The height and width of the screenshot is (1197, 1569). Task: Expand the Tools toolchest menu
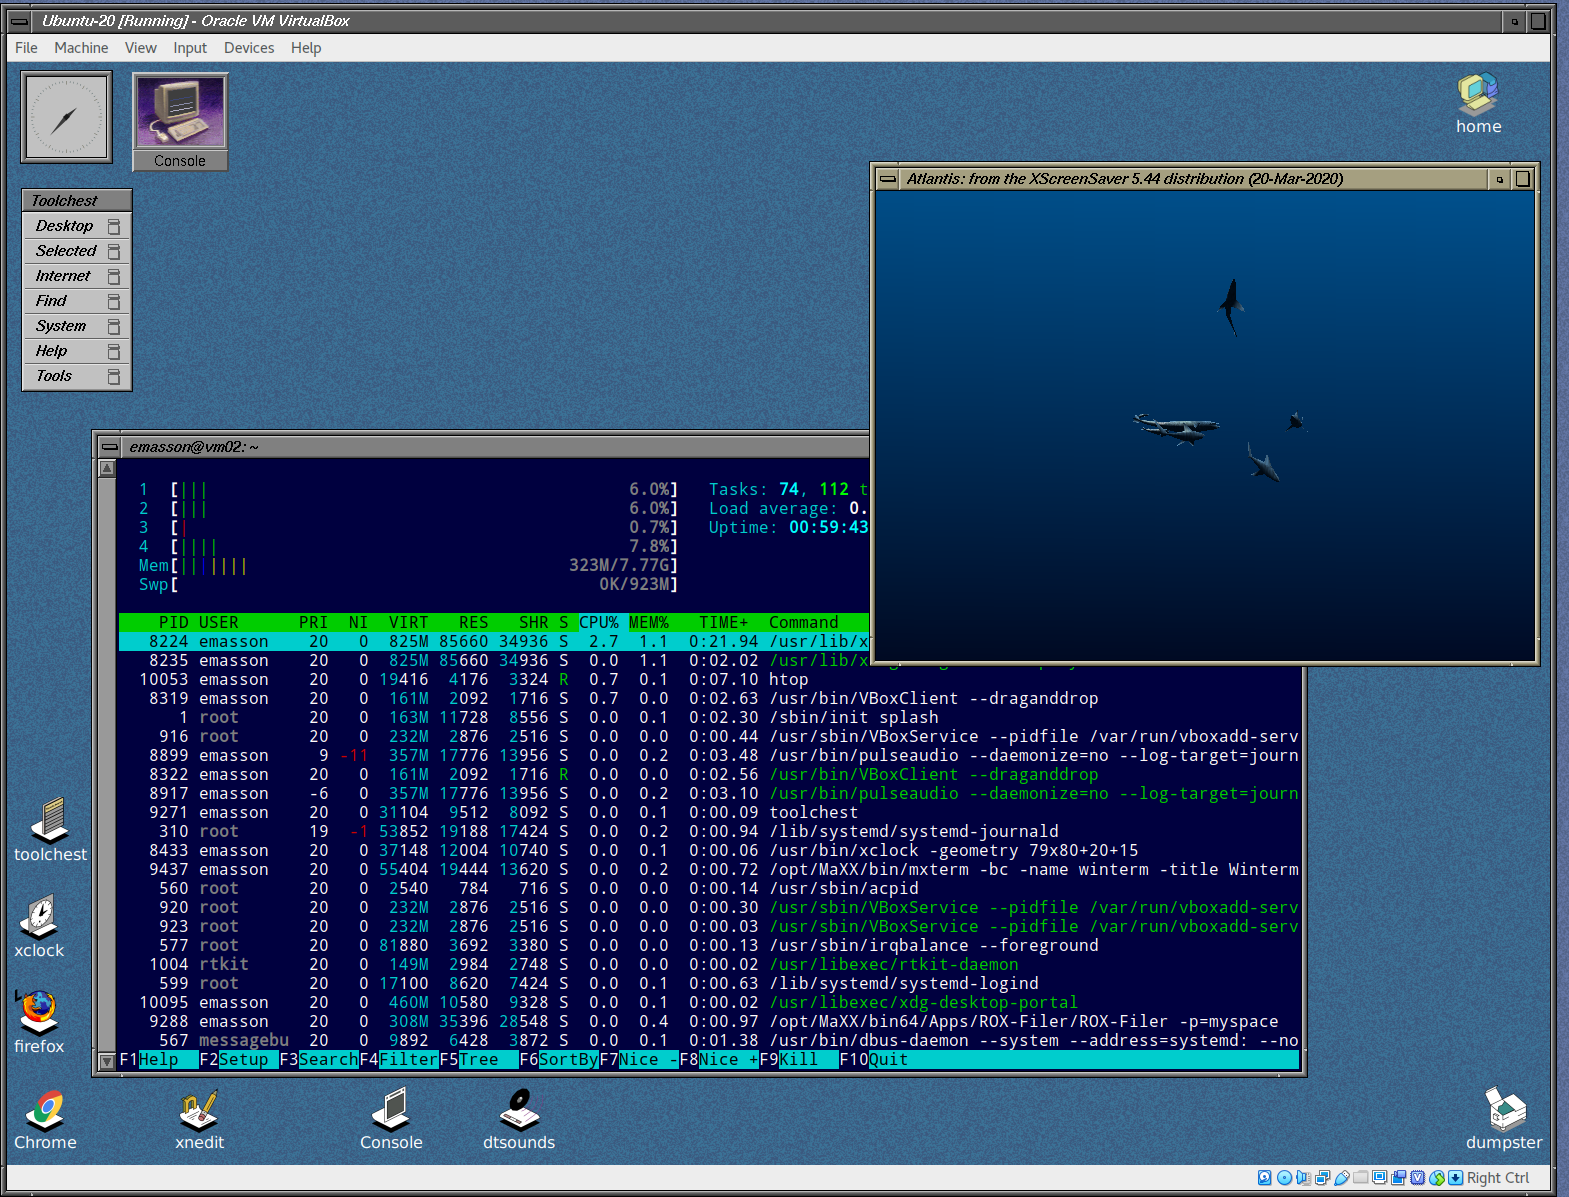54,376
